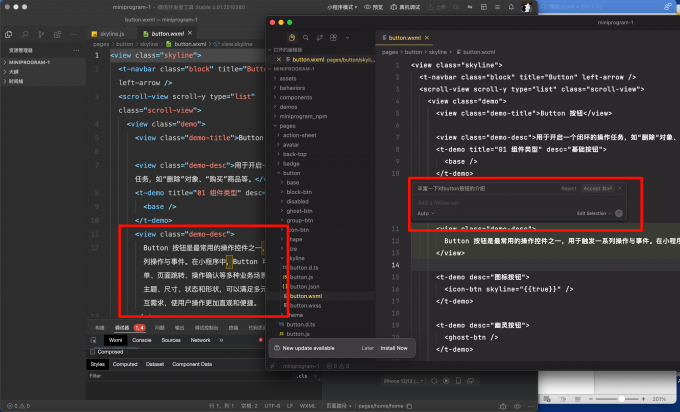Collapse the pages folder
This screenshot has width=680, height=412.
pos(287,126)
